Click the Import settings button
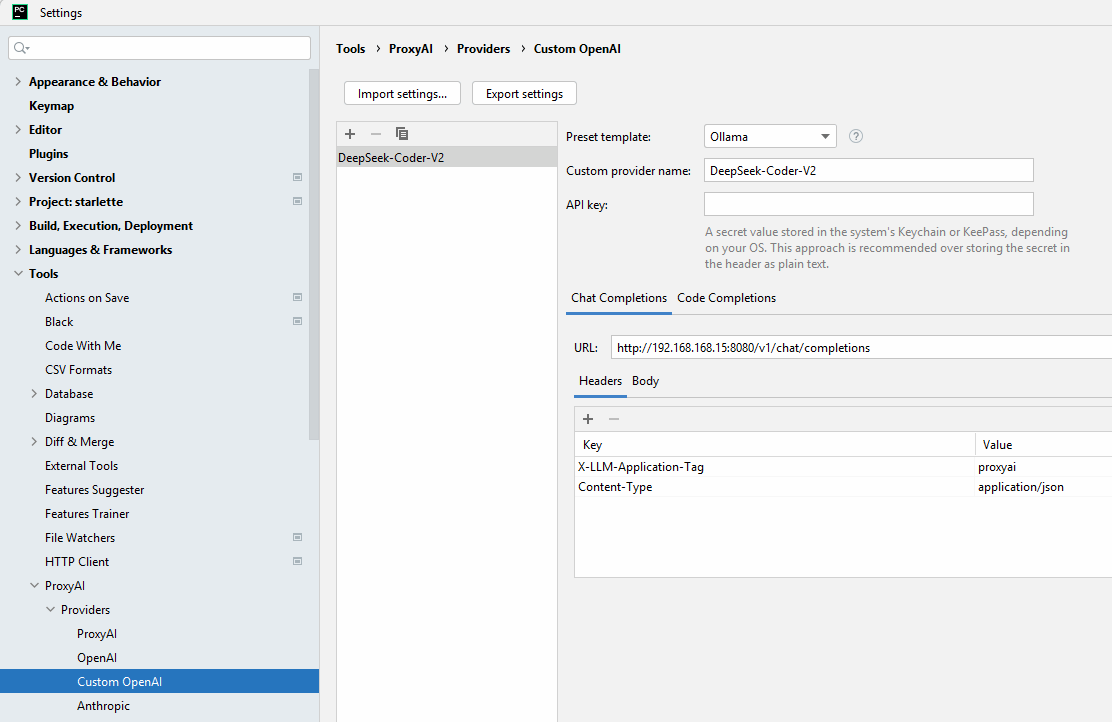 tap(402, 94)
